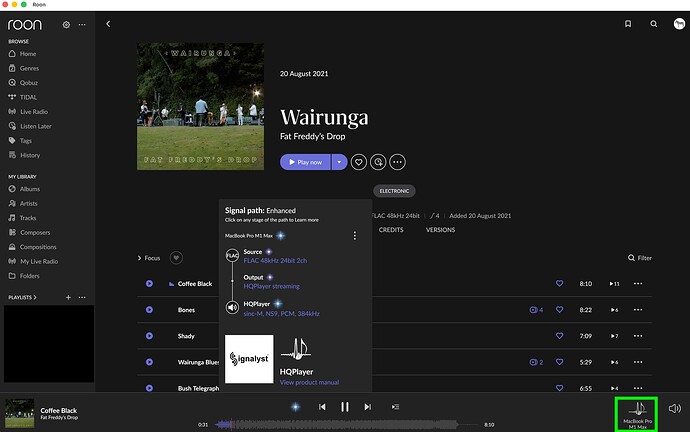Favorite Bush Telegraph track
The width and height of the screenshot is (690, 432).
tap(559, 388)
